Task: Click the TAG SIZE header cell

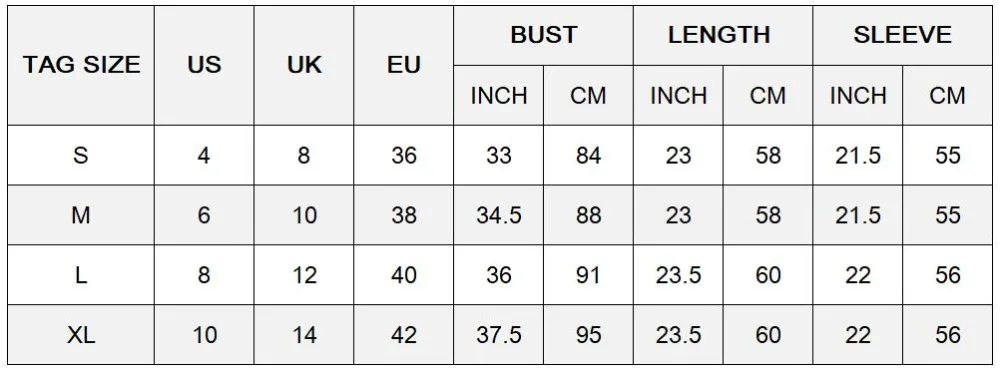Action: (81, 65)
